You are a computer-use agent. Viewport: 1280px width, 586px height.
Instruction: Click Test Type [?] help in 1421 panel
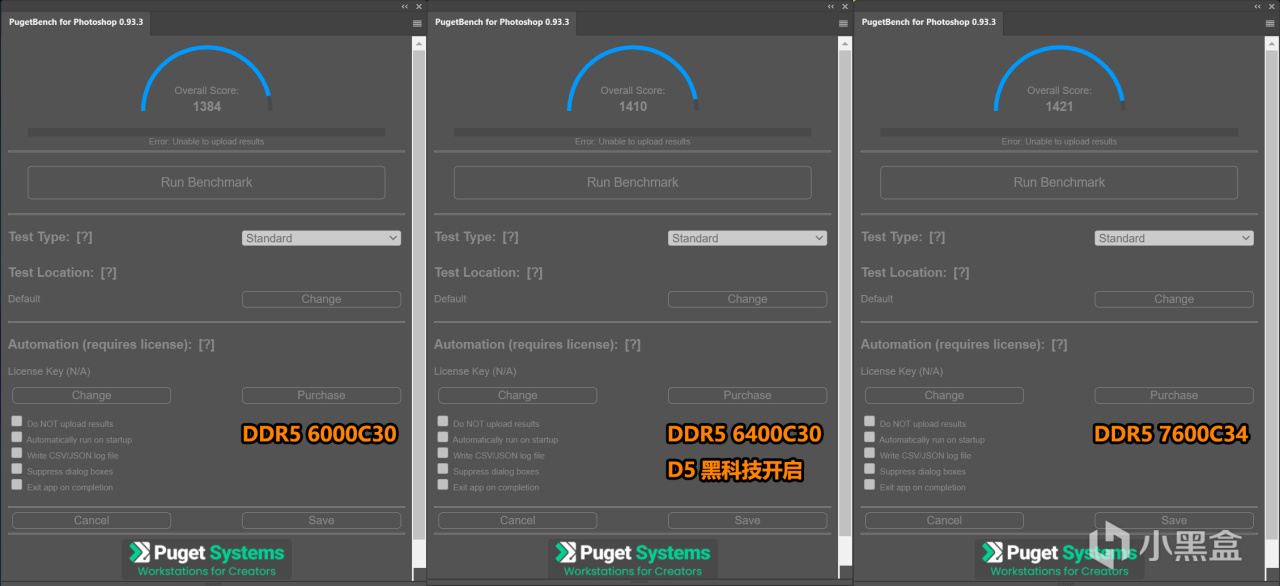click(938, 237)
